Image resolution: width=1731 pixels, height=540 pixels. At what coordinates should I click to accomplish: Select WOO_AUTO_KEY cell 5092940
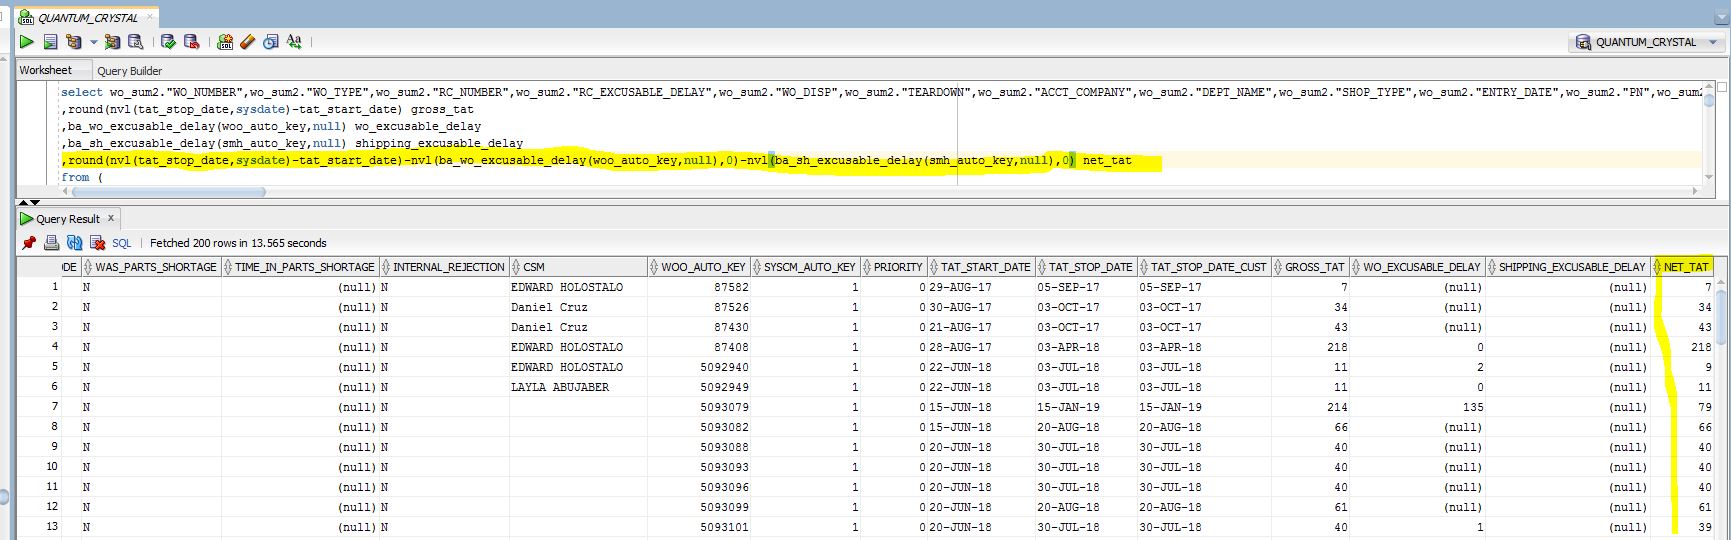pos(699,367)
